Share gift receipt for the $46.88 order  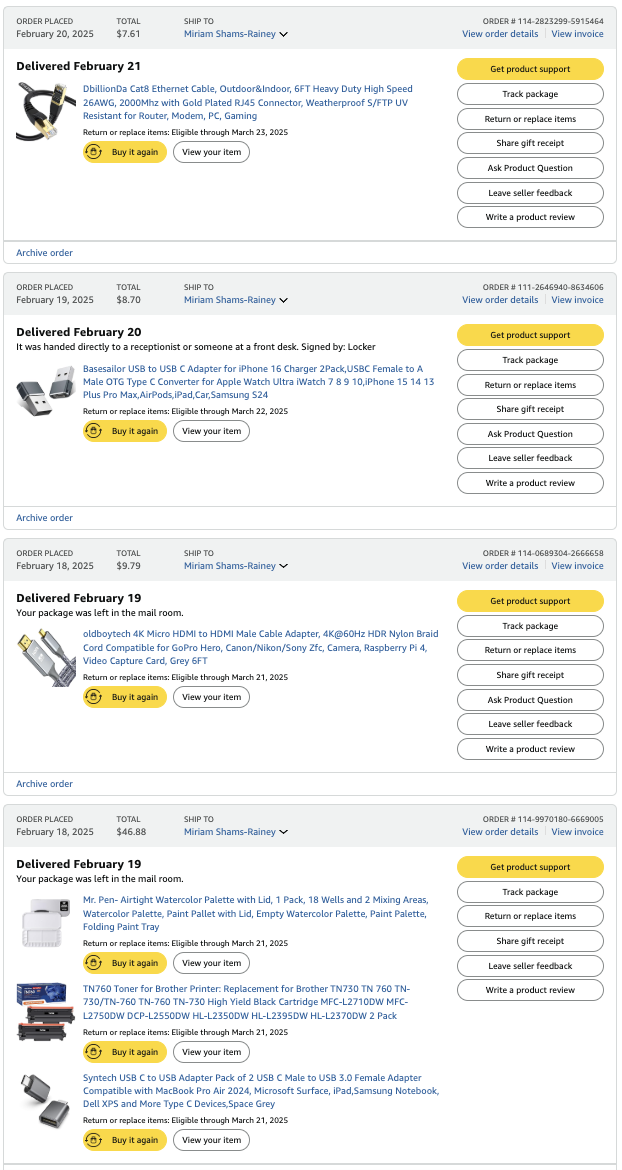pyautogui.click(x=530, y=941)
